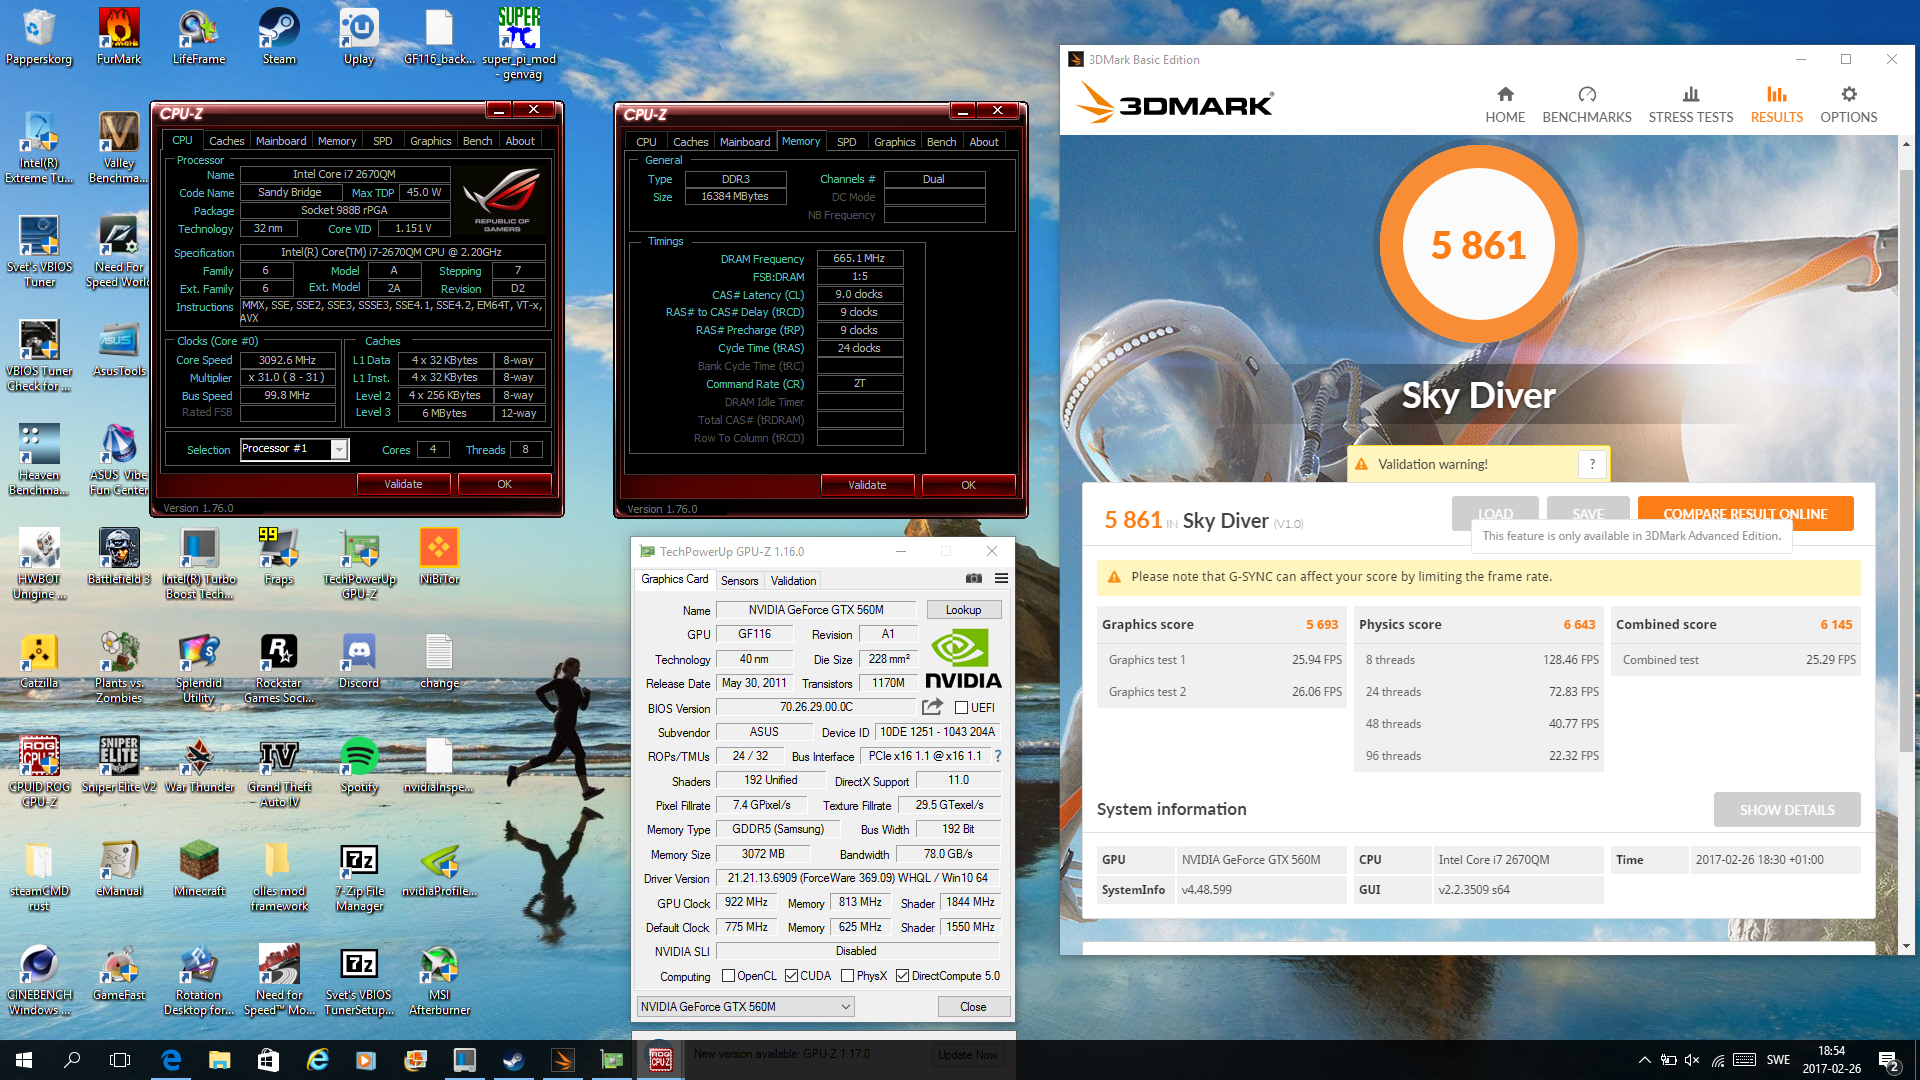Image resolution: width=1920 pixels, height=1080 pixels.
Task: Open Valley Benchmark desktop icon
Action: [x=119, y=148]
